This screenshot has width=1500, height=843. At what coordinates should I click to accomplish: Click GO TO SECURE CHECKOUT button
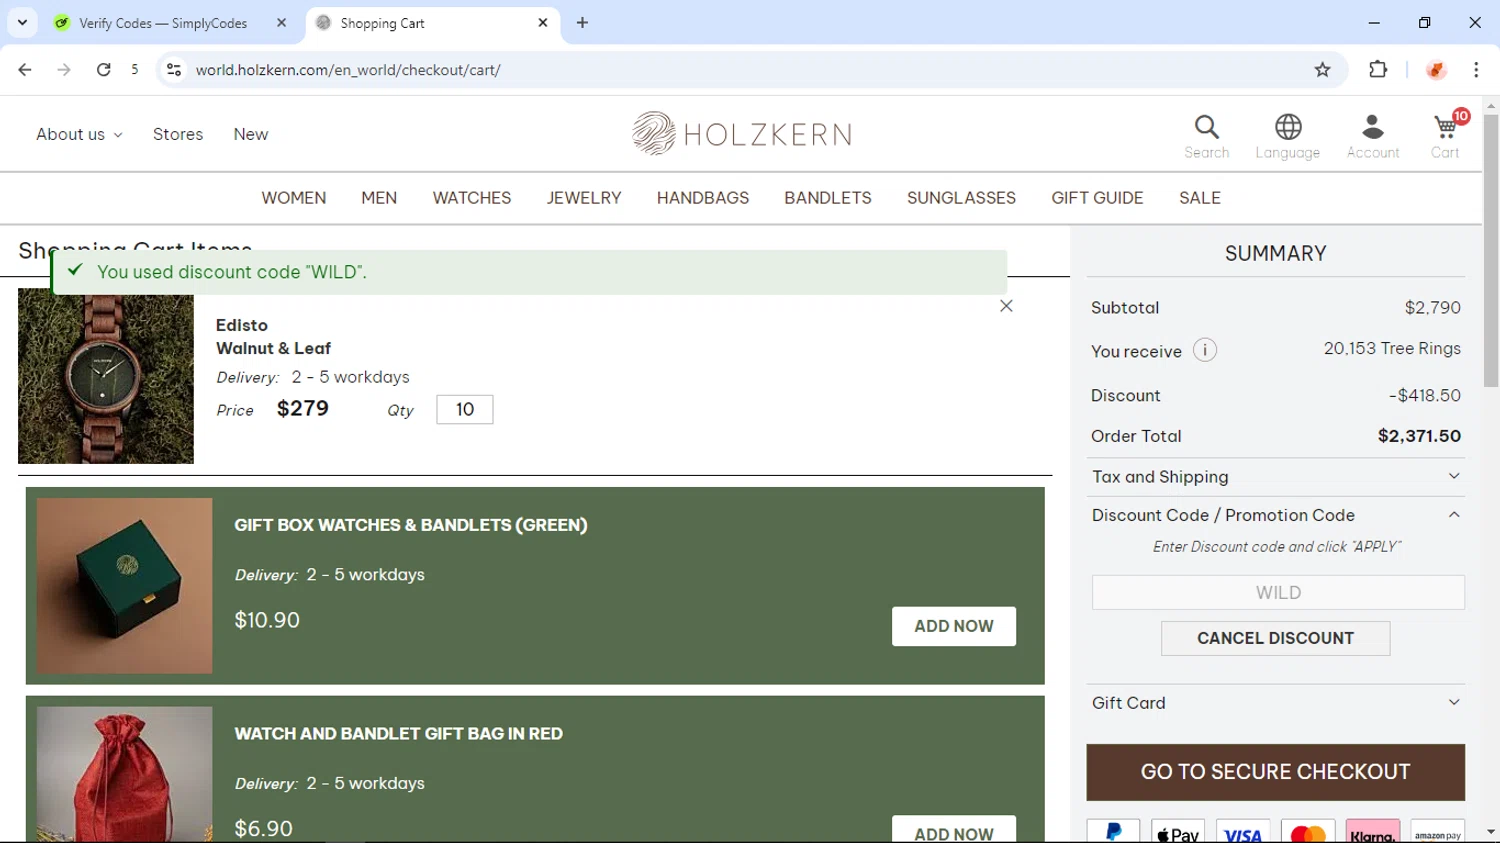pyautogui.click(x=1275, y=772)
